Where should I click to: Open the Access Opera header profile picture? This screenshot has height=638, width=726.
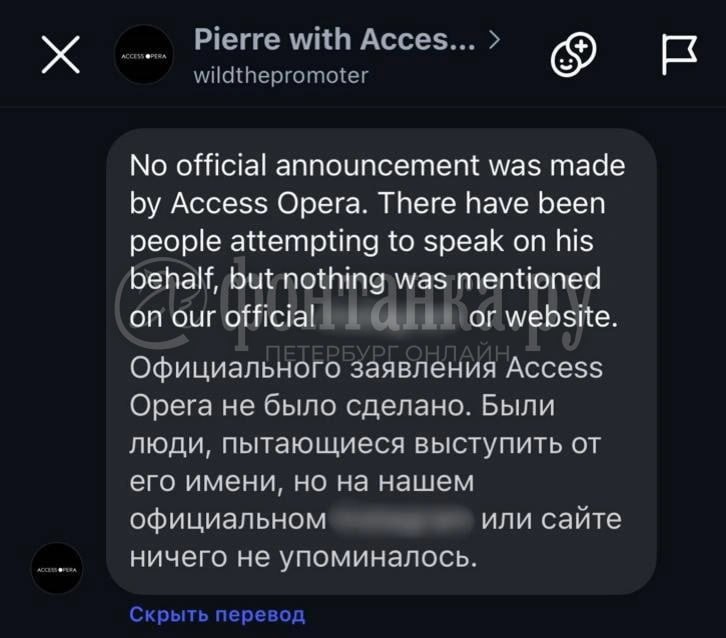[x=144, y=55]
